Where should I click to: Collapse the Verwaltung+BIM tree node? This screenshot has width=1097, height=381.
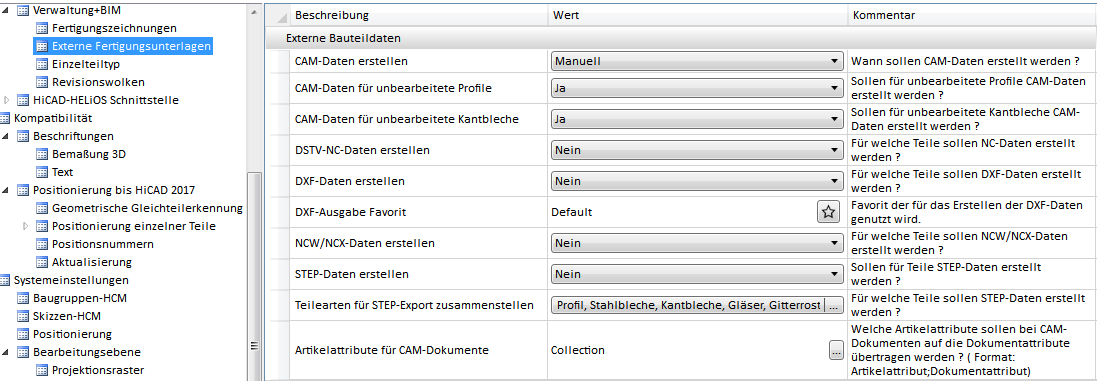[x=7, y=11]
